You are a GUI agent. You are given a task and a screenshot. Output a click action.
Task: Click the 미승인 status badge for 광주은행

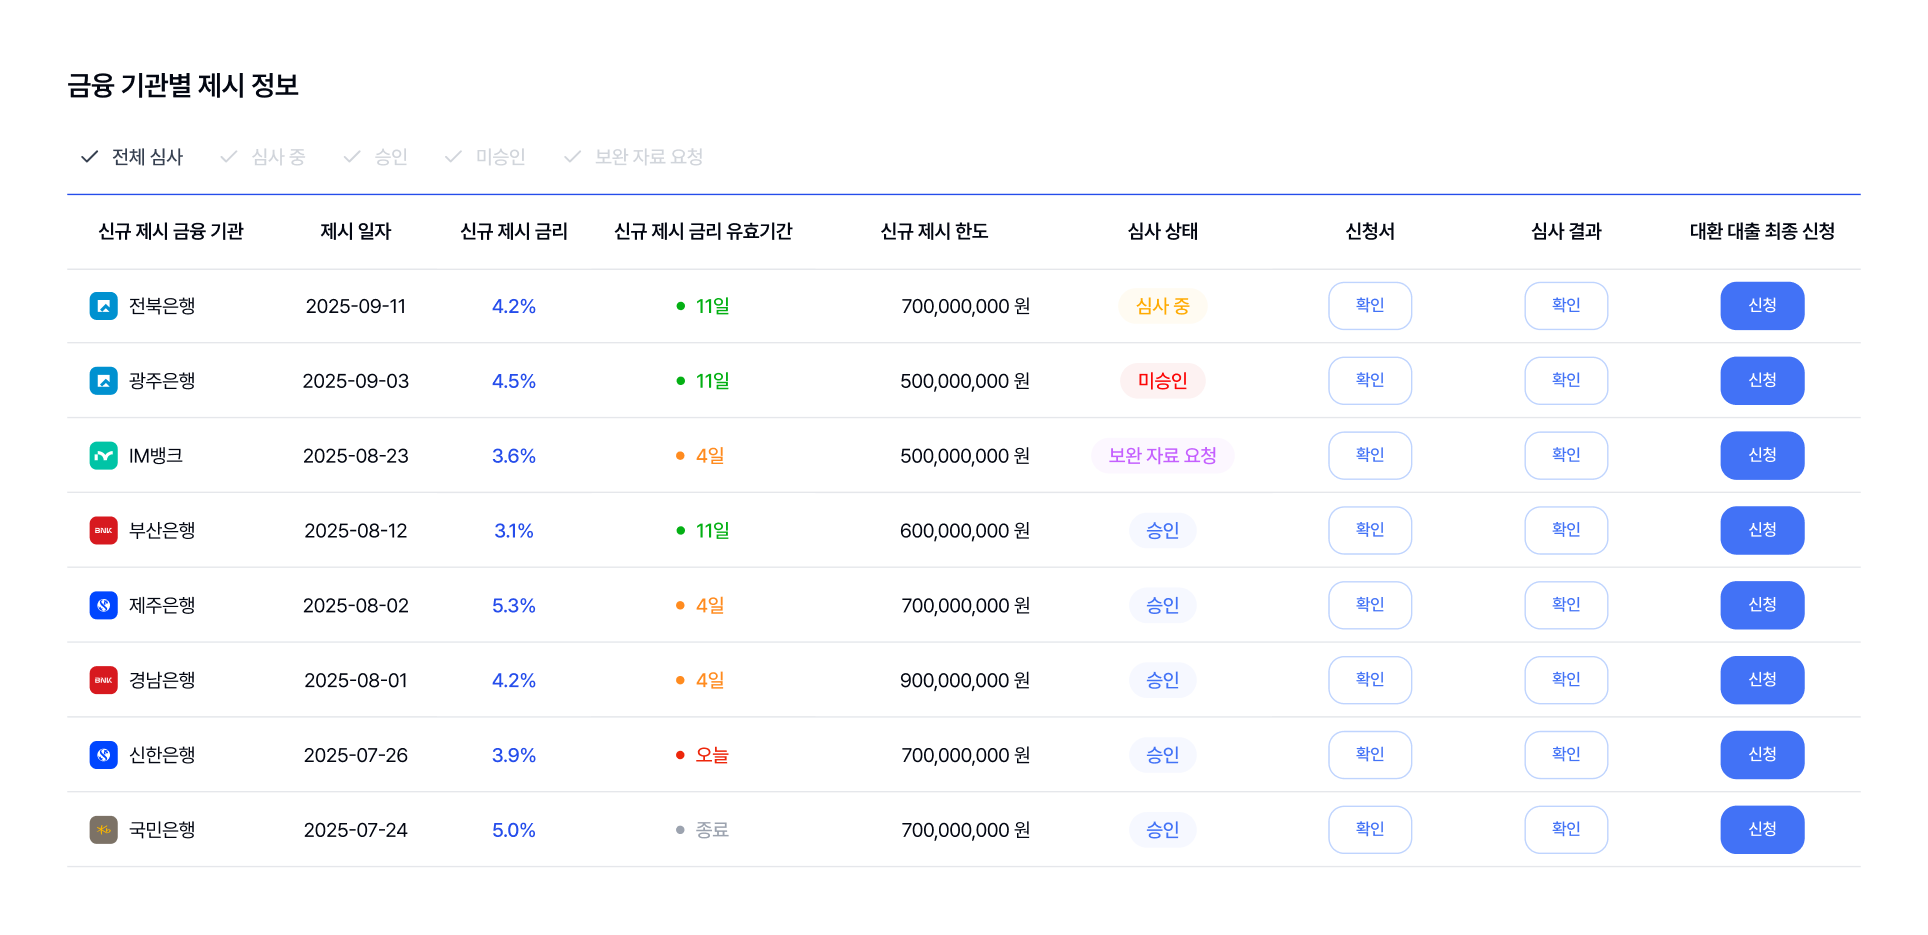click(1162, 381)
